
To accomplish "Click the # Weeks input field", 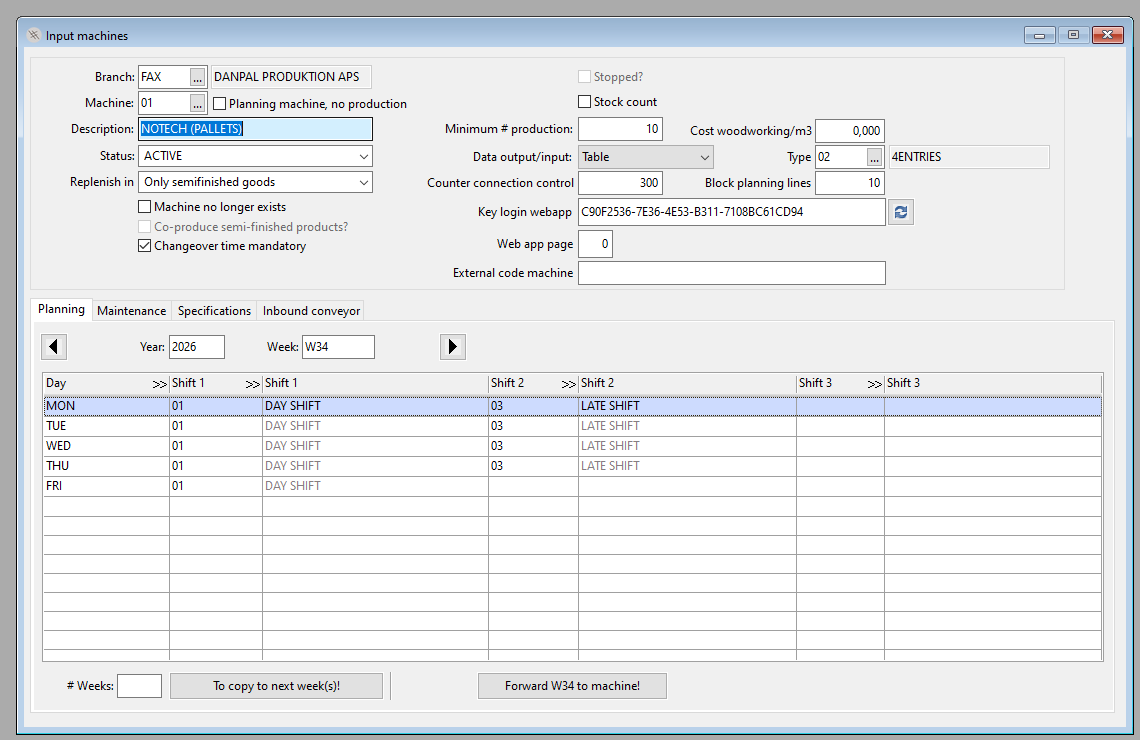I will [140, 686].
